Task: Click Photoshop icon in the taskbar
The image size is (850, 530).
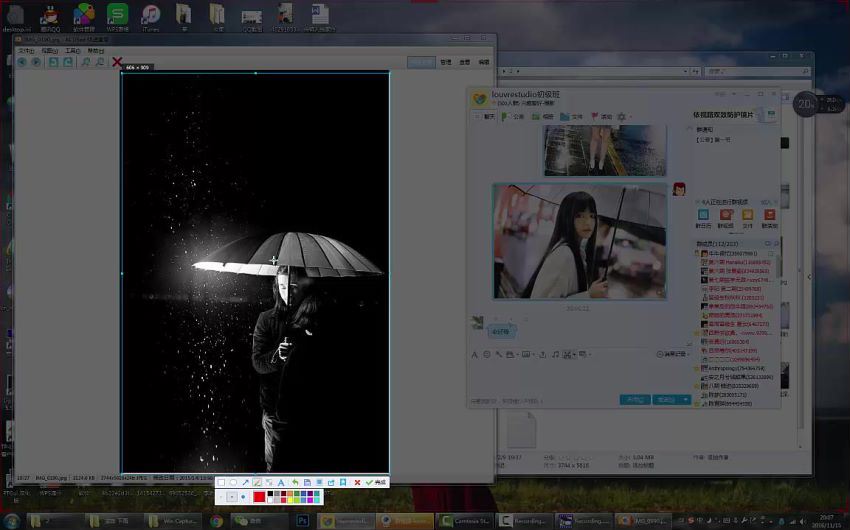Action: tap(301, 521)
